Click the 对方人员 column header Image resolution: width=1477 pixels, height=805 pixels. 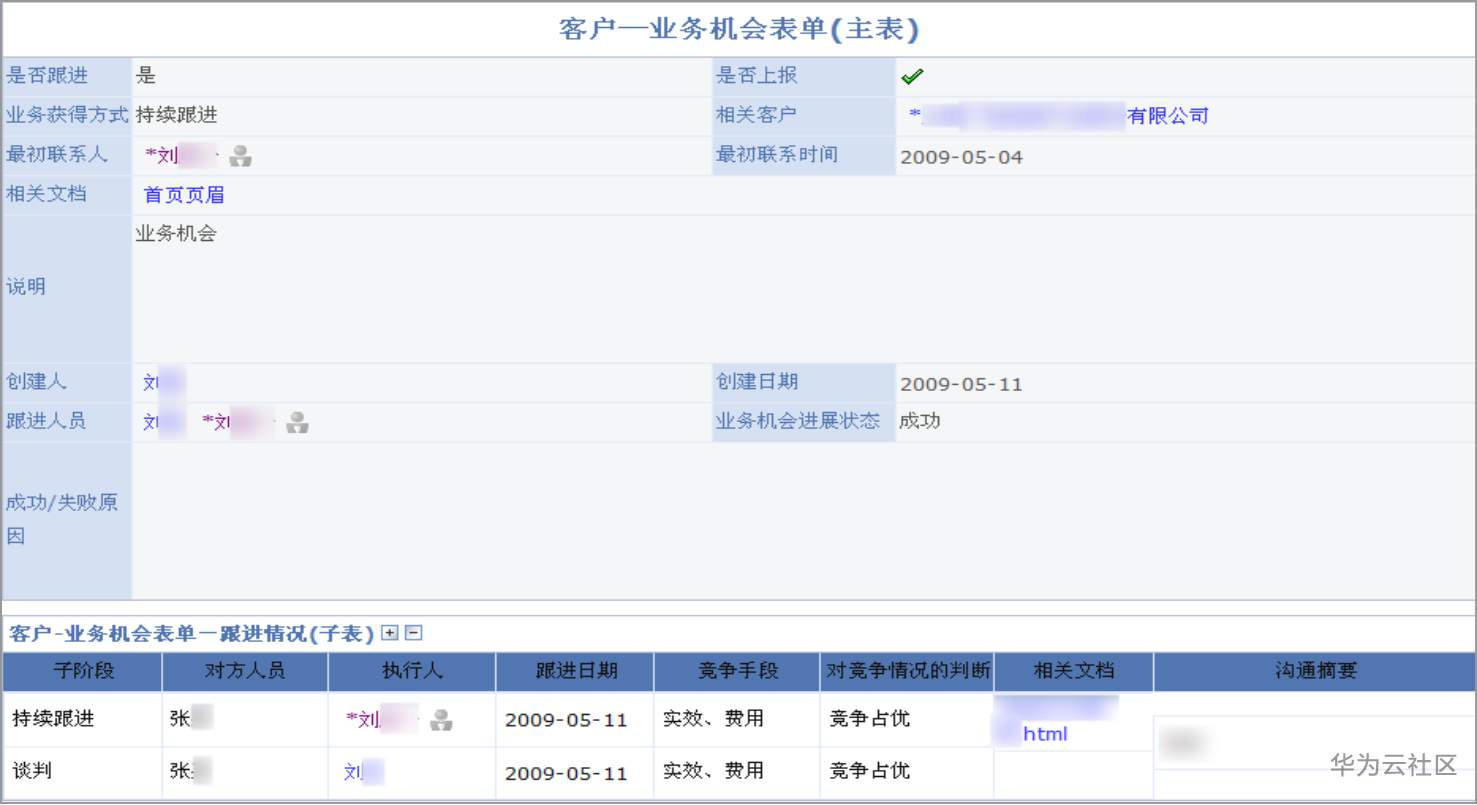(x=244, y=671)
